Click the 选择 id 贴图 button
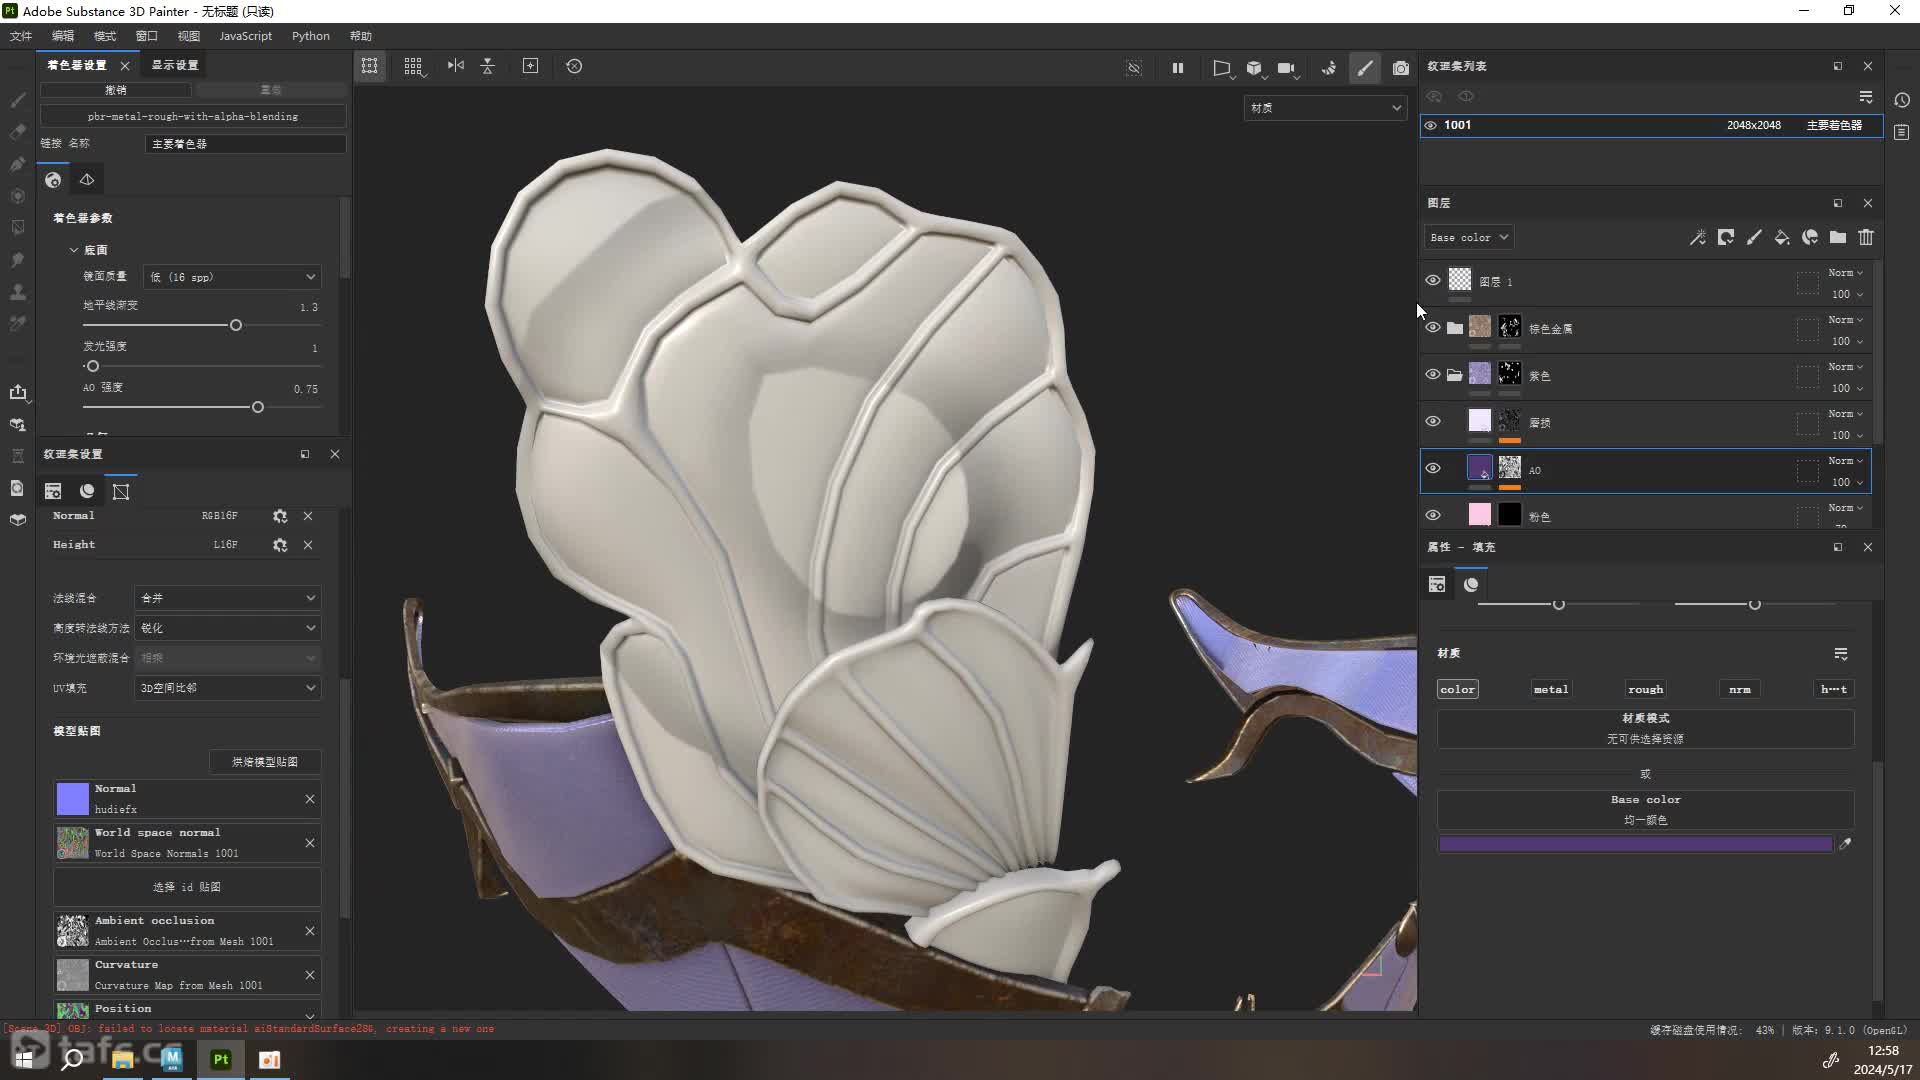Image resolution: width=1920 pixels, height=1080 pixels. pos(187,887)
